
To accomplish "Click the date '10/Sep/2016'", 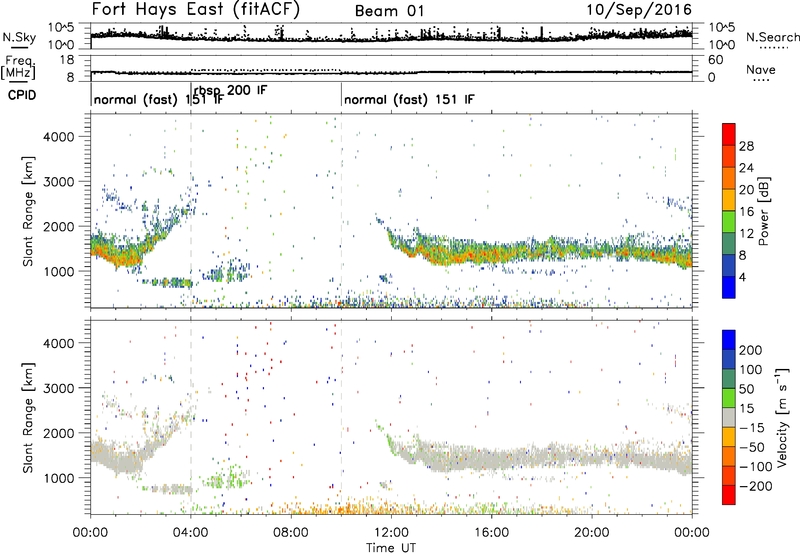I will pos(639,10).
